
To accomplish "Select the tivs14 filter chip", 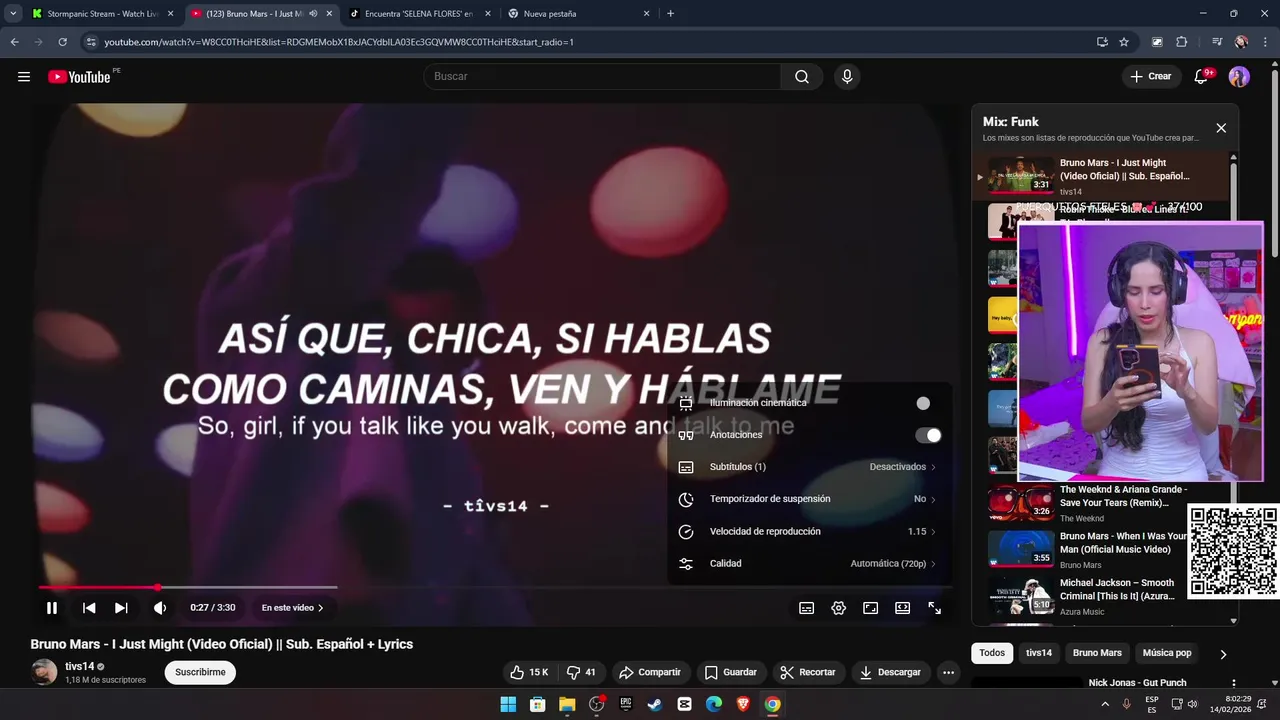I will 1039,653.
